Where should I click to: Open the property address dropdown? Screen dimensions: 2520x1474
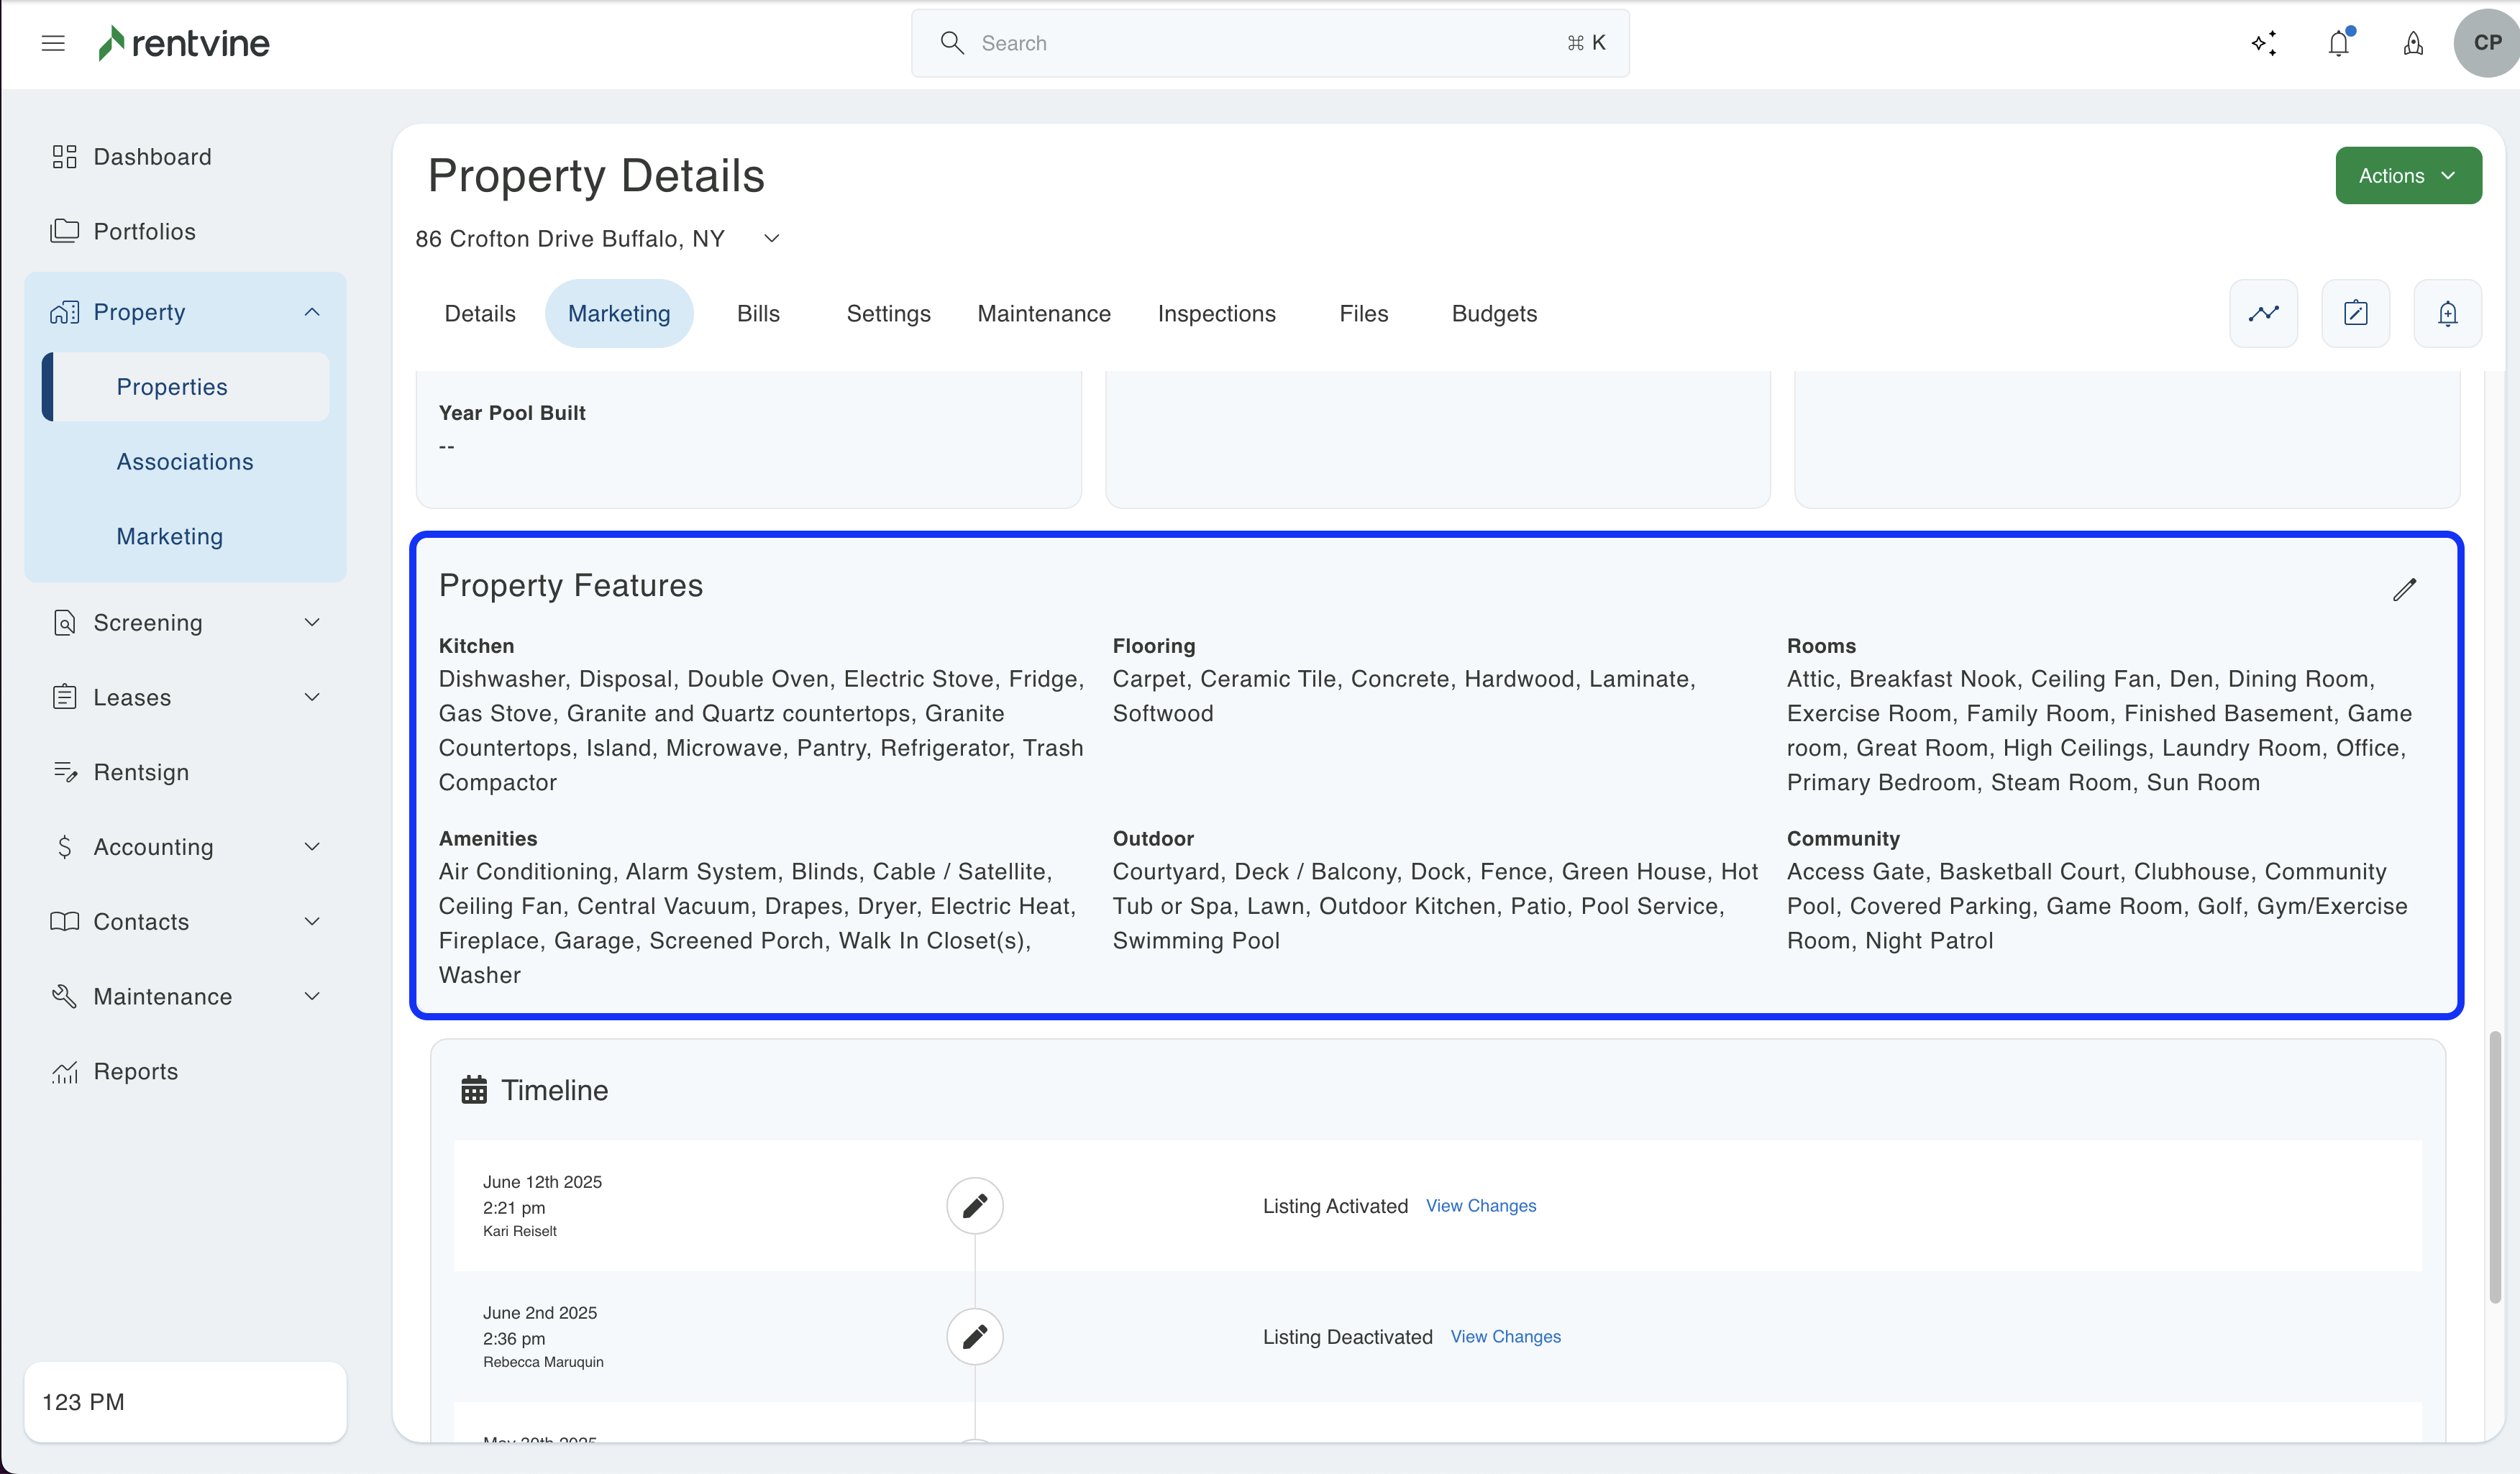(x=771, y=238)
